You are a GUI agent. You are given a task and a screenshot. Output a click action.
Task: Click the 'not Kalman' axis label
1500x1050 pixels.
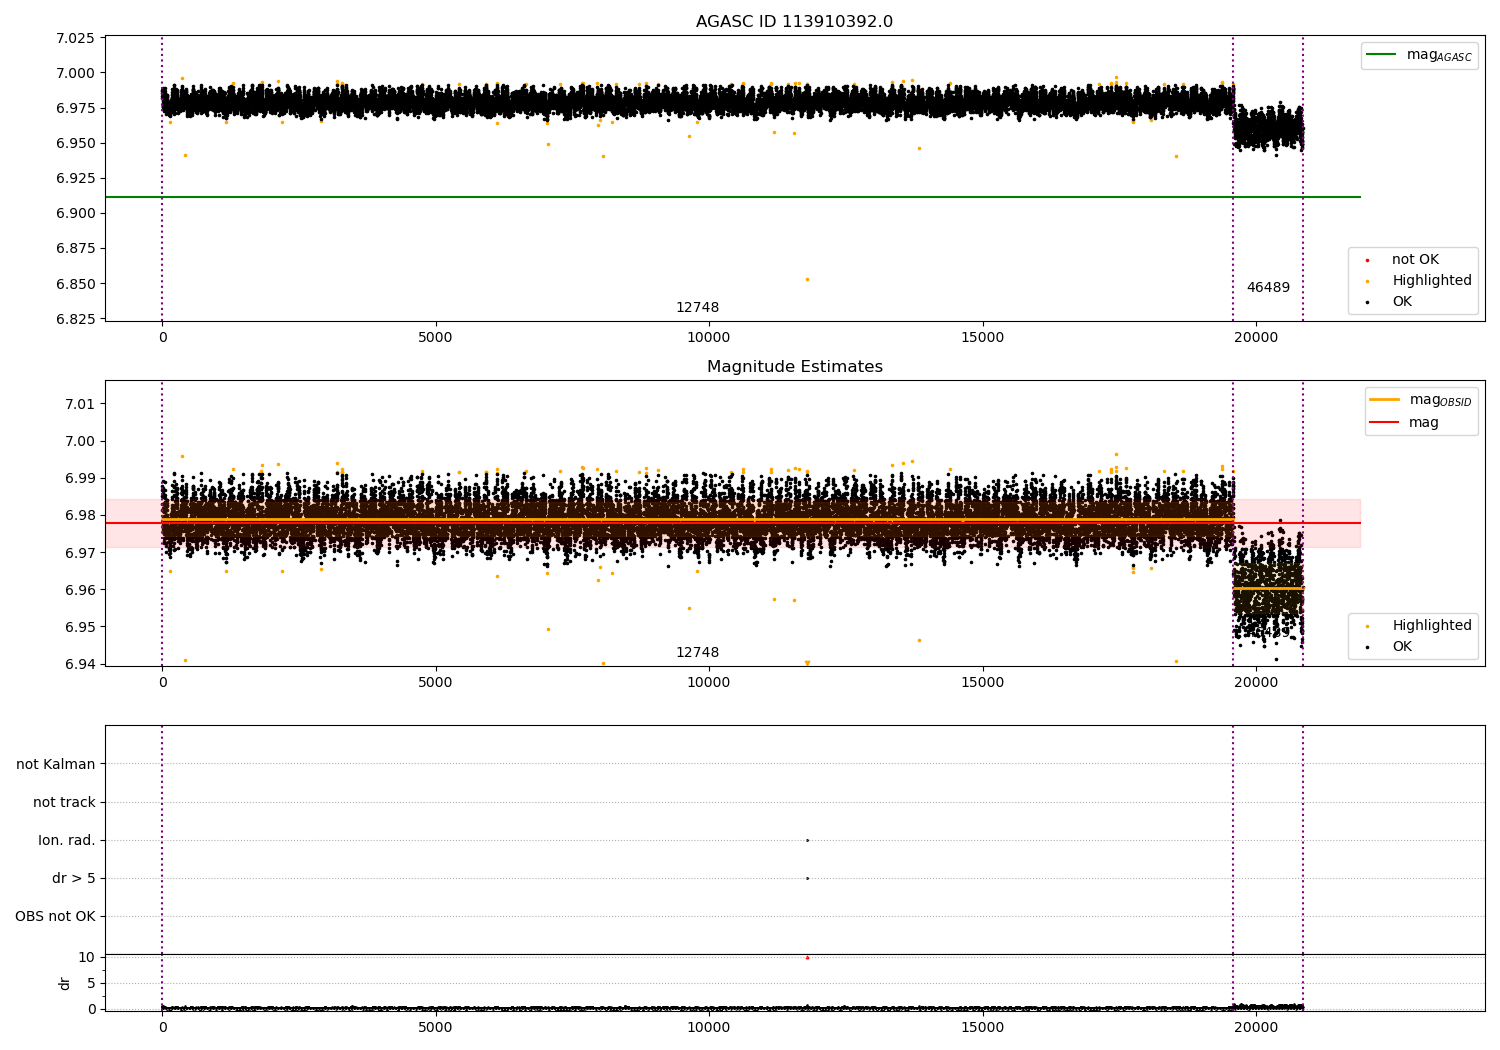point(56,764)
